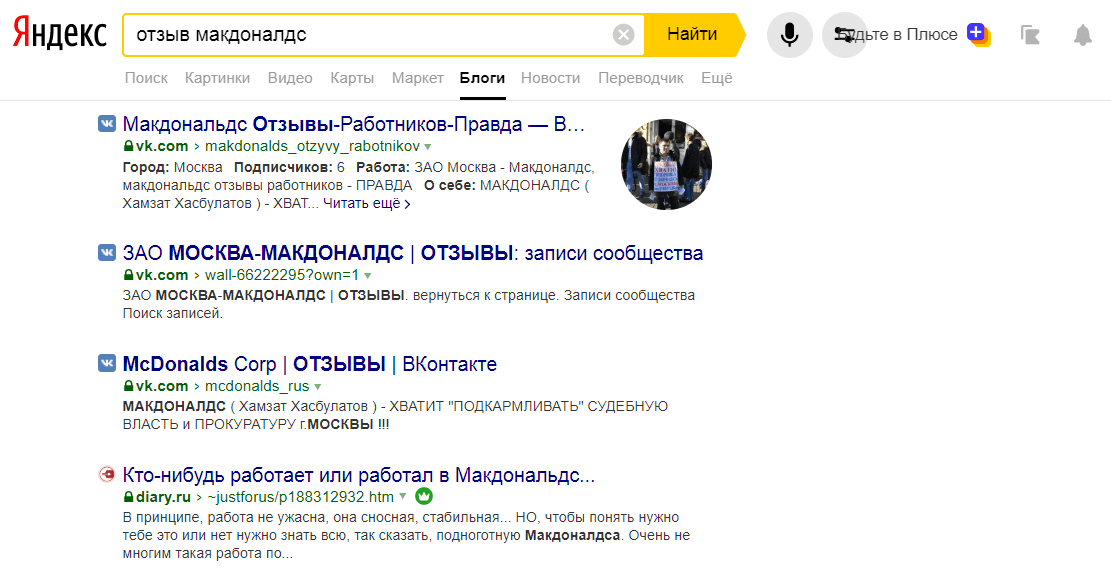
Task: Click "Читать ещё" link in first result
Action: [x=367, y=203]
